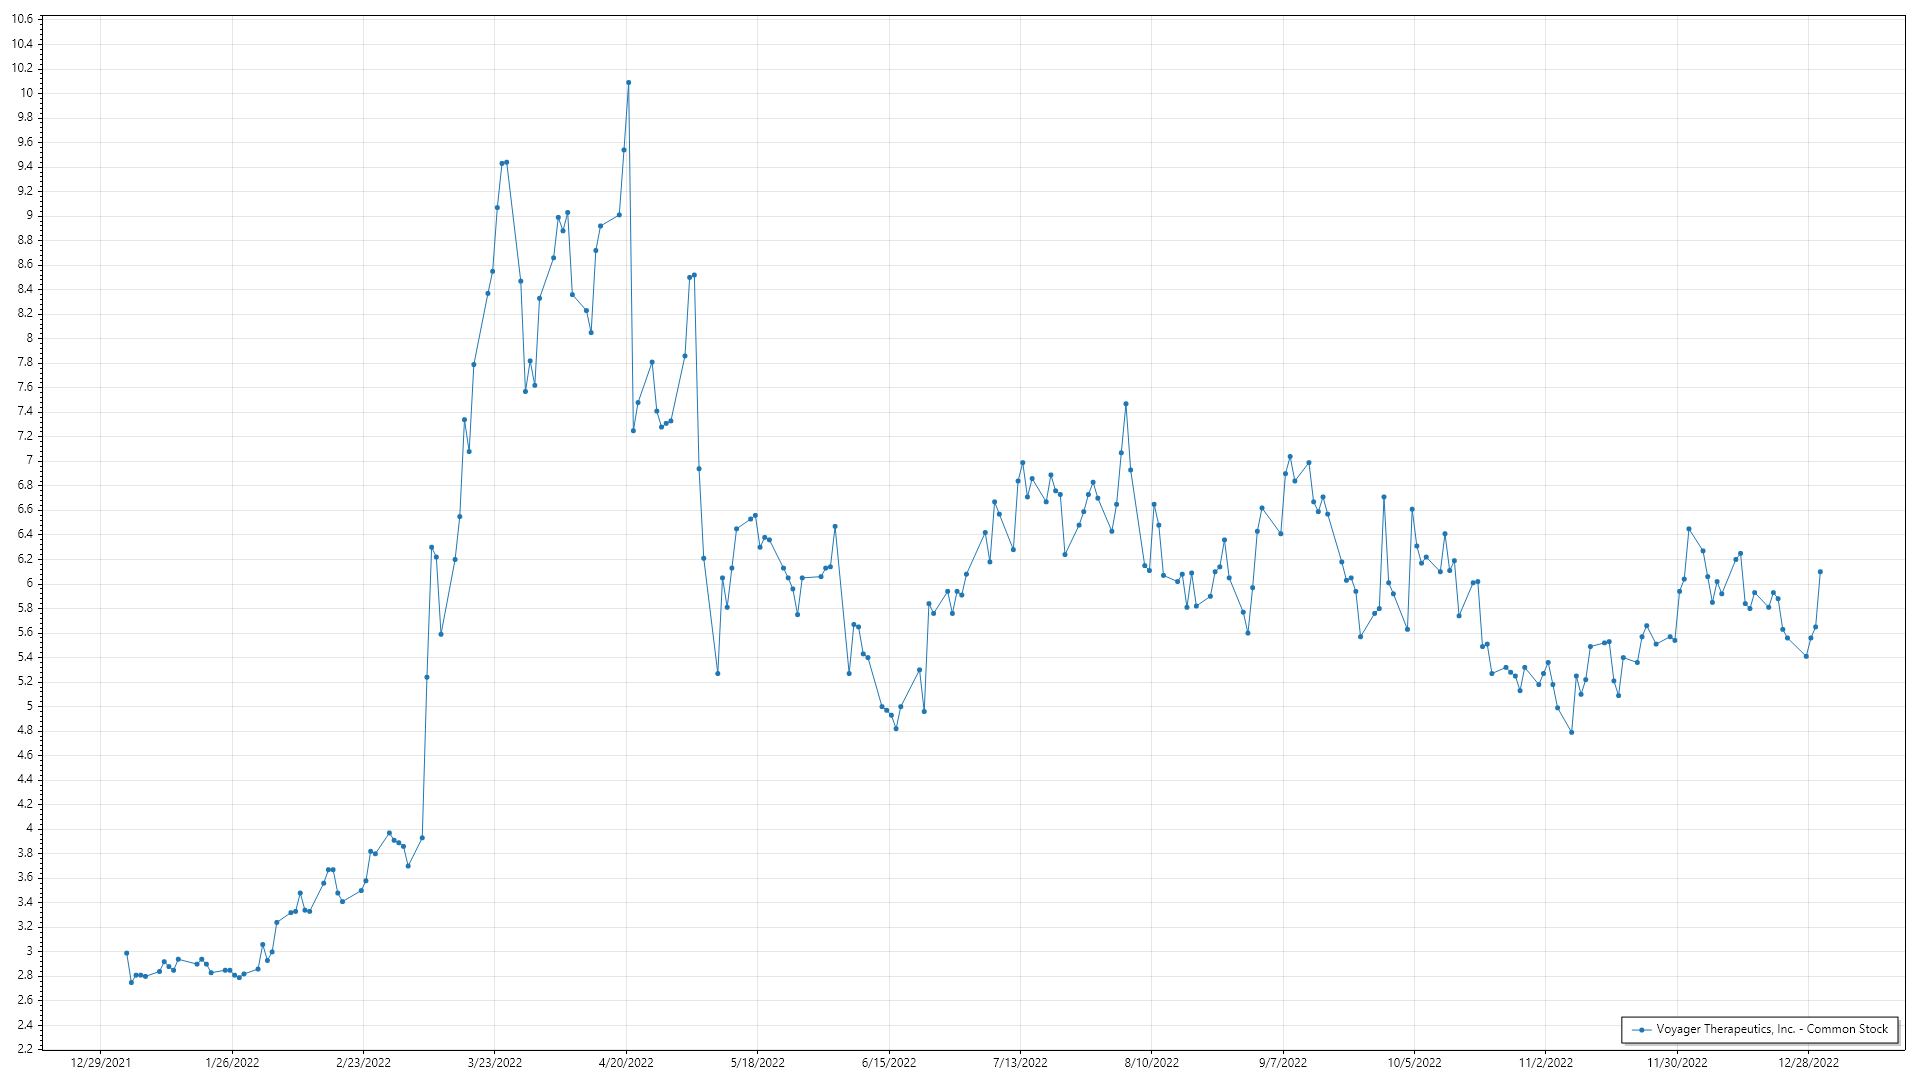This screenshot has height=1080, width=1920.
Task: Click the legend line marker icon
Action: (1641, 1029)
